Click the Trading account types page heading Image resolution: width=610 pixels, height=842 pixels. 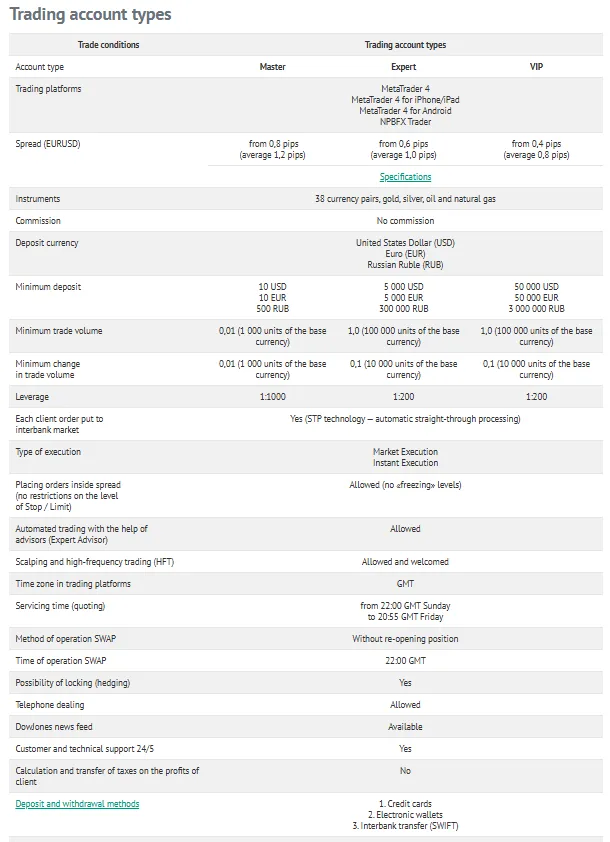tap(90, 15)
